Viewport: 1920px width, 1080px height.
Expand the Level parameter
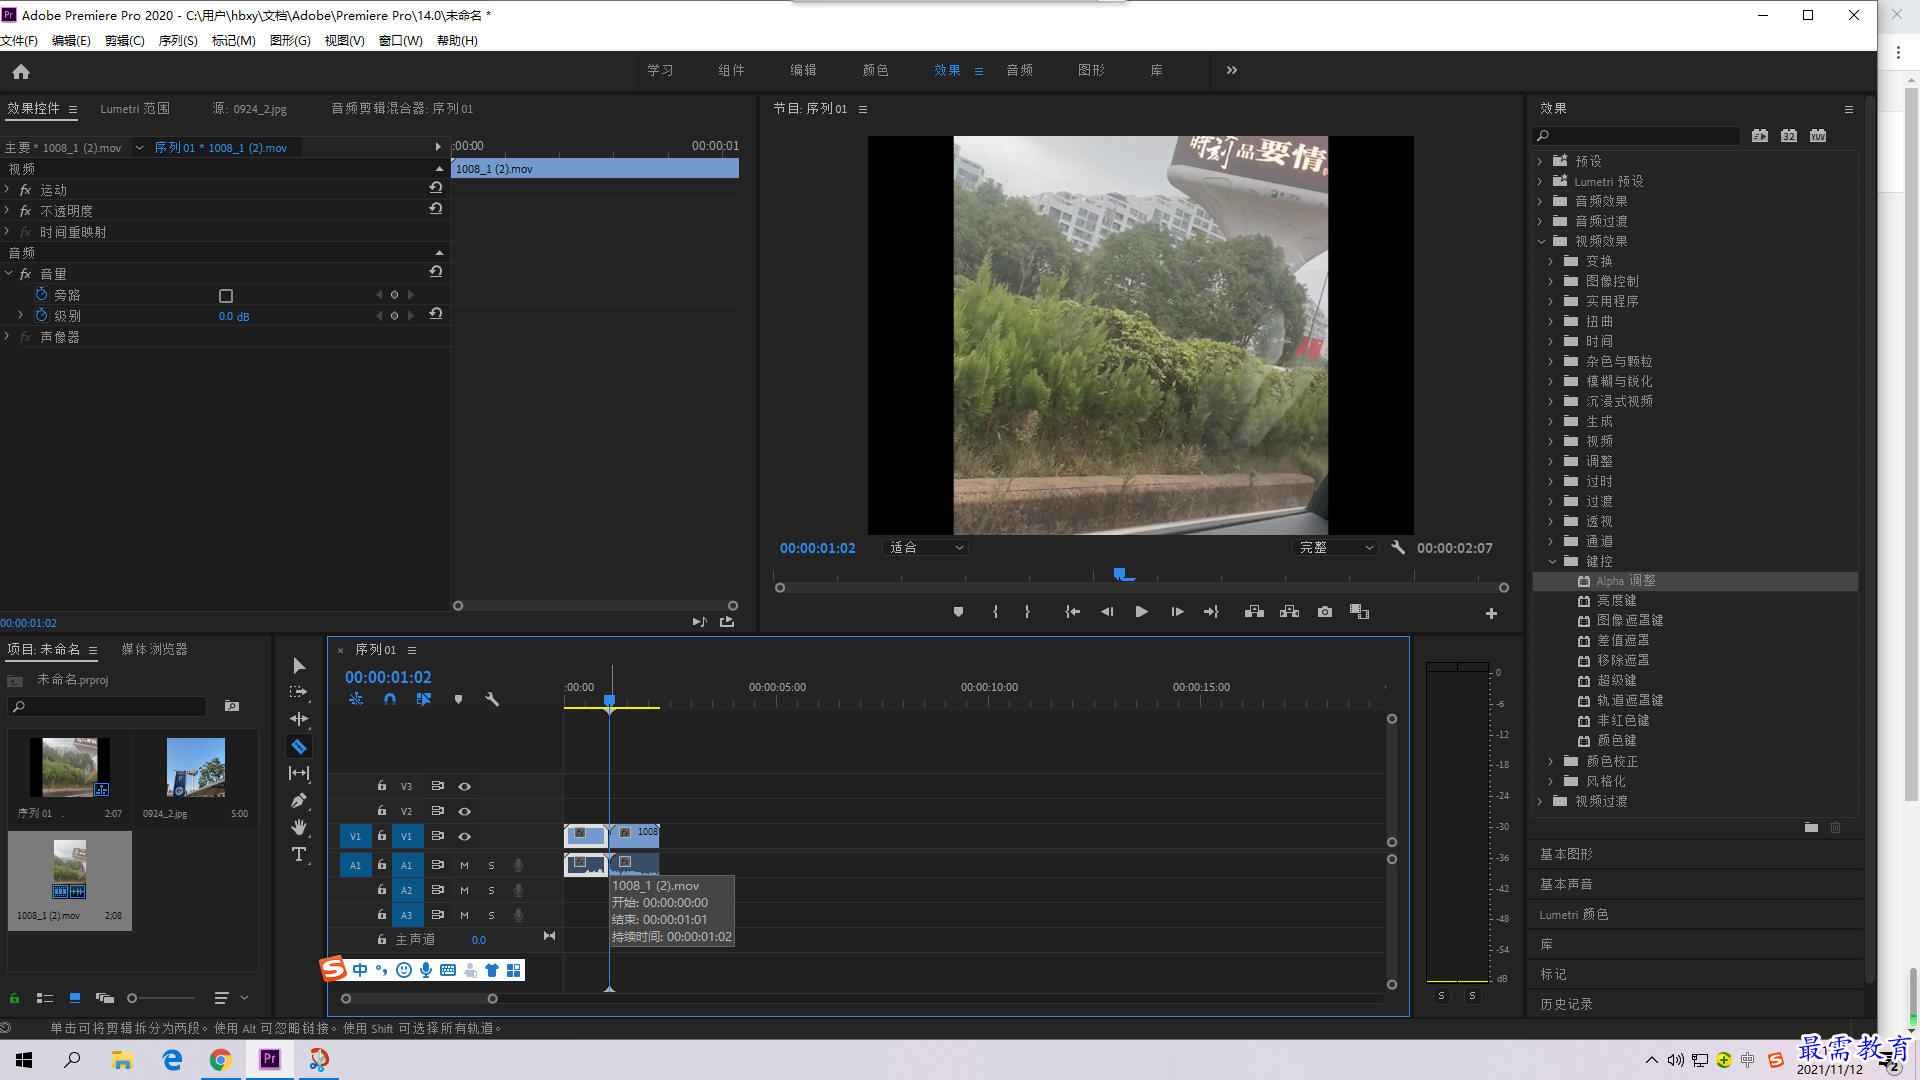pyautogui.click(x=21, y=315)
